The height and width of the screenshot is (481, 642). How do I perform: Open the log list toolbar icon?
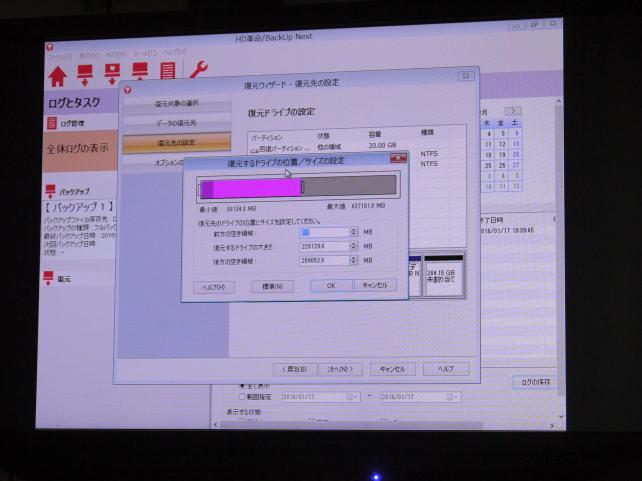click(167, 70)
